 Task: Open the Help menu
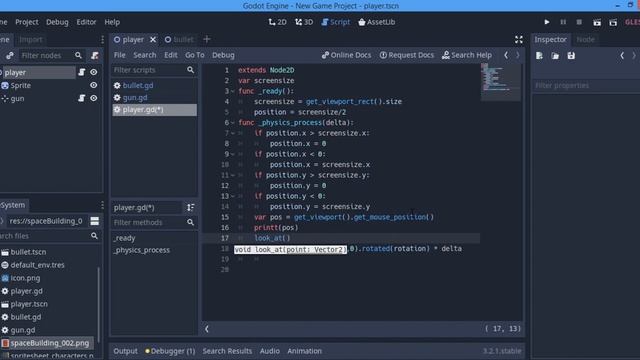tap(112, 22)
